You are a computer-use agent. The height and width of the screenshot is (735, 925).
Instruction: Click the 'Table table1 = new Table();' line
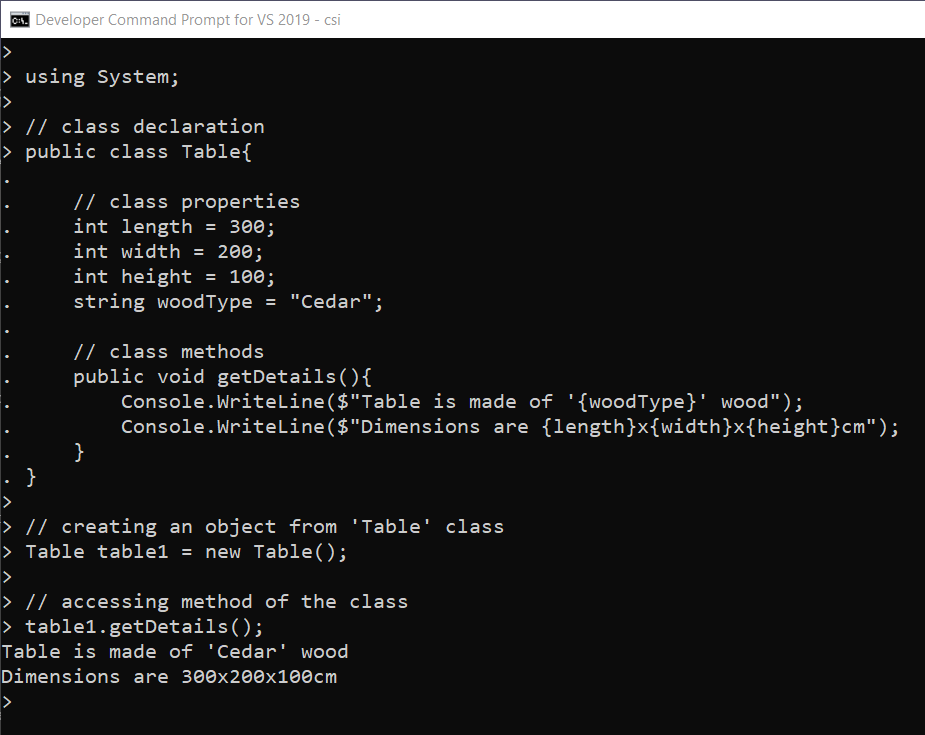pos(186,552)
